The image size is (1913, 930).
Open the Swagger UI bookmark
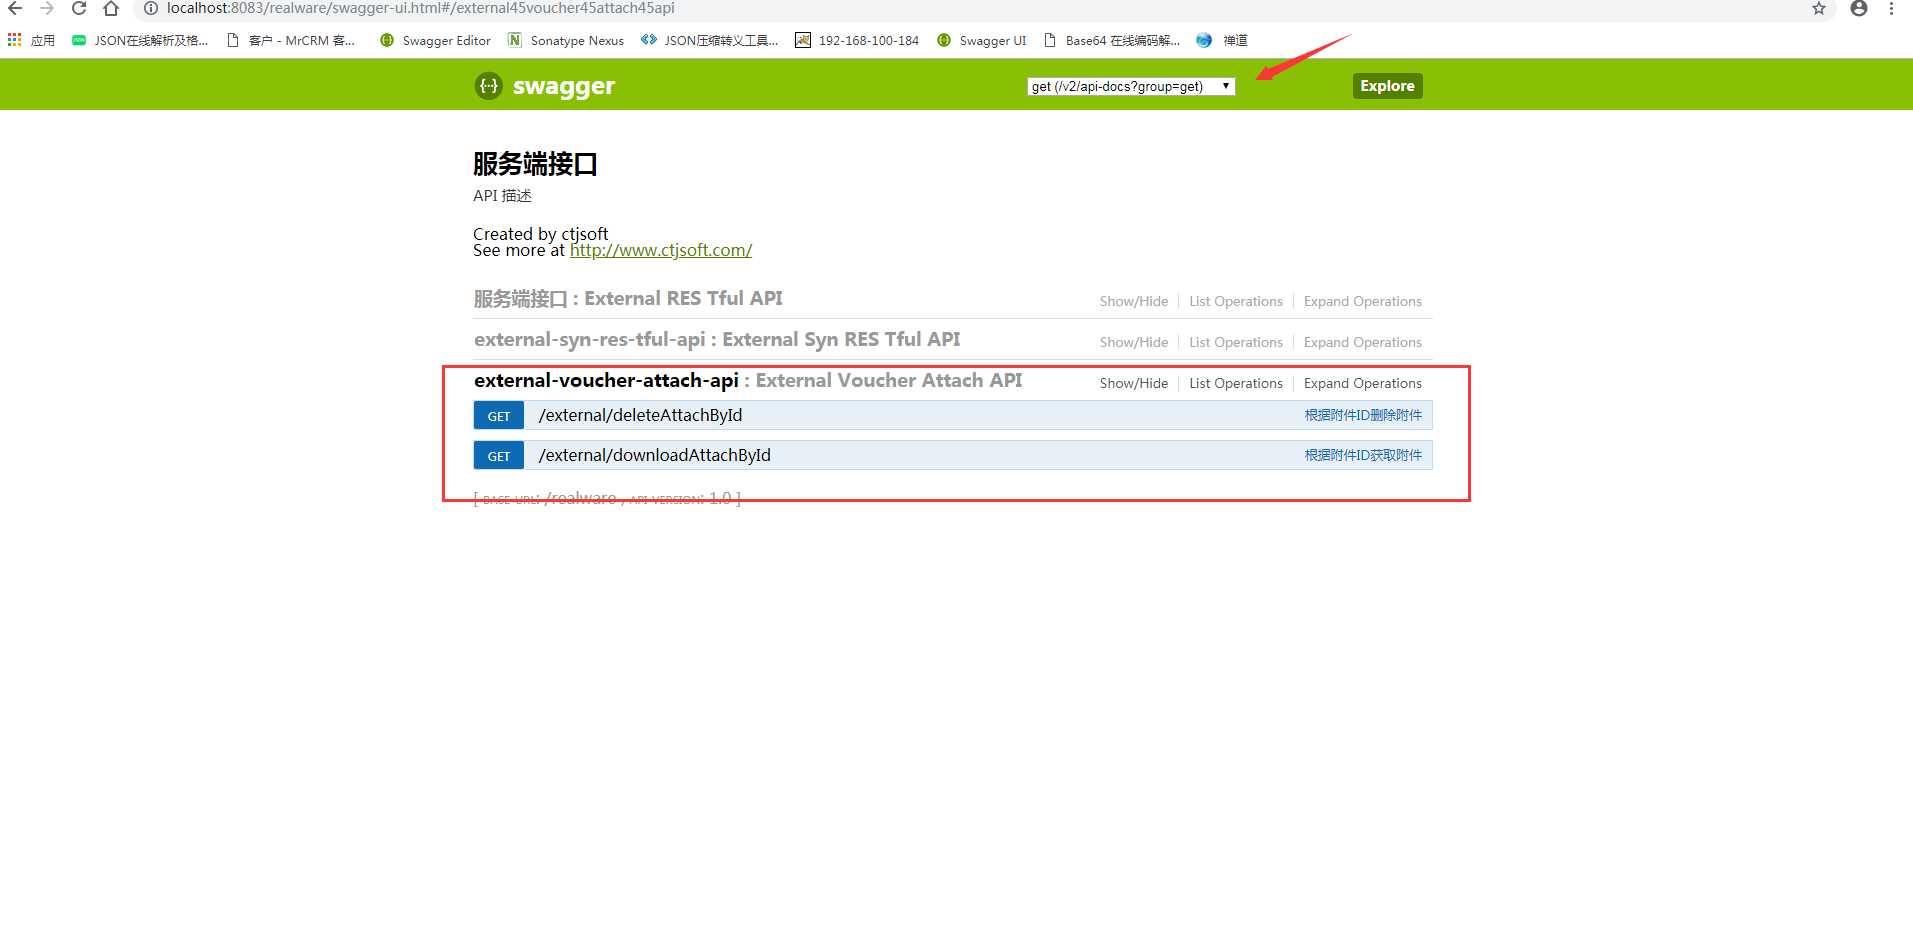[982, 40]
